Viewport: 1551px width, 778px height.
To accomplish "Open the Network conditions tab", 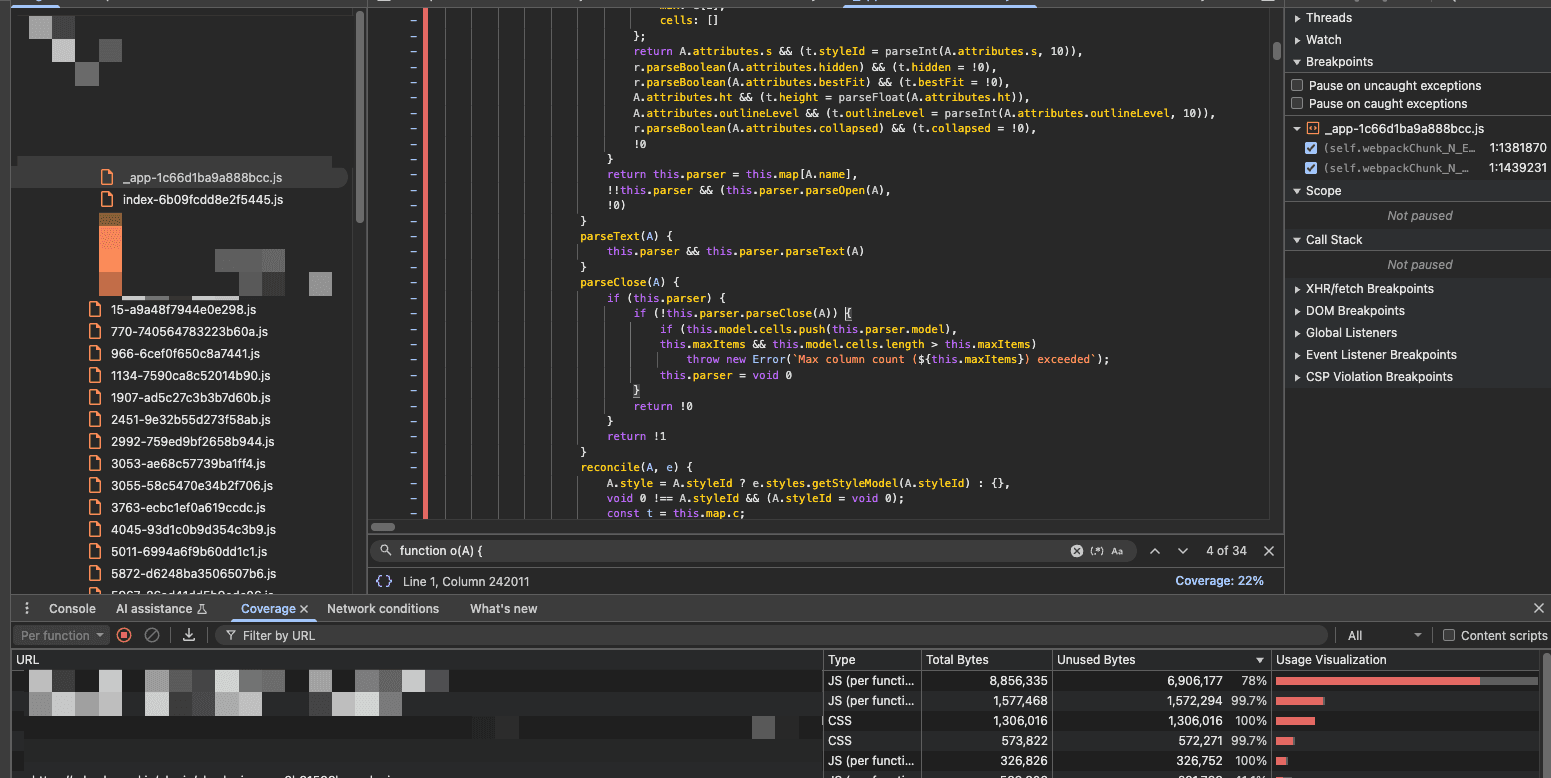I will 383,608.
